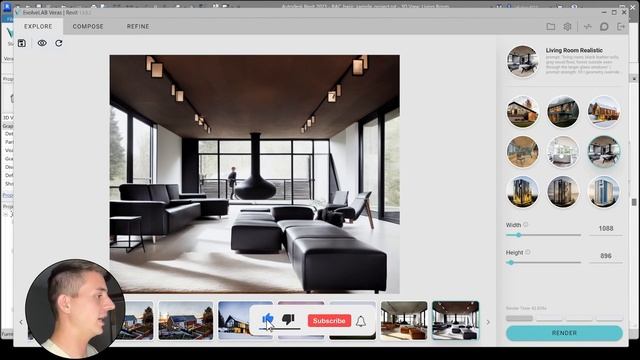Select the white interior preset in middle row
640x360 pixels.
(563, 152)
